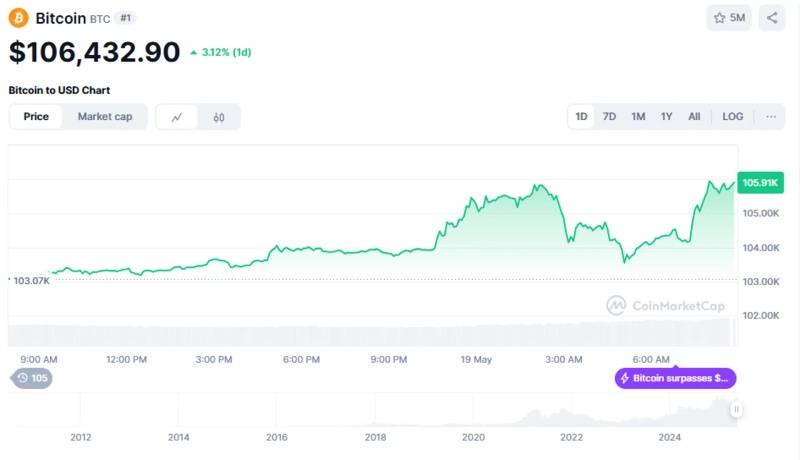Click the #1 rank badge
This screenshot has width=800, height=460.
(125, 18)
